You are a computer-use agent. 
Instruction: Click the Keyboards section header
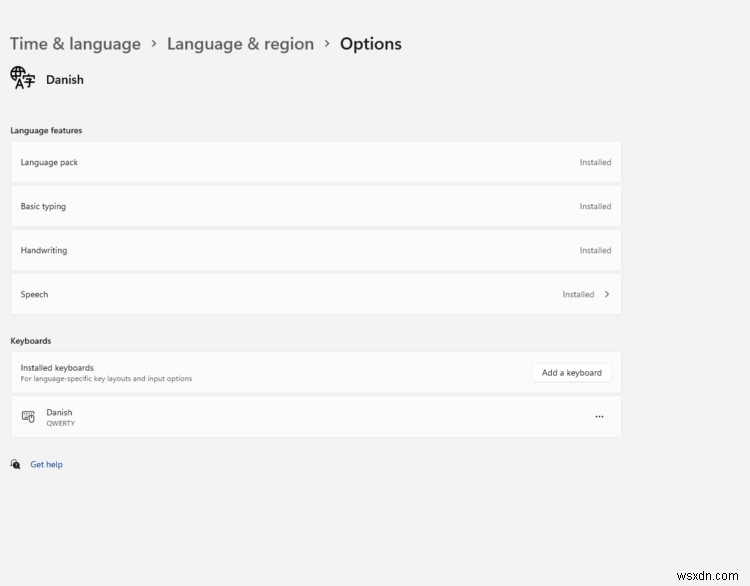coord(31,341)
